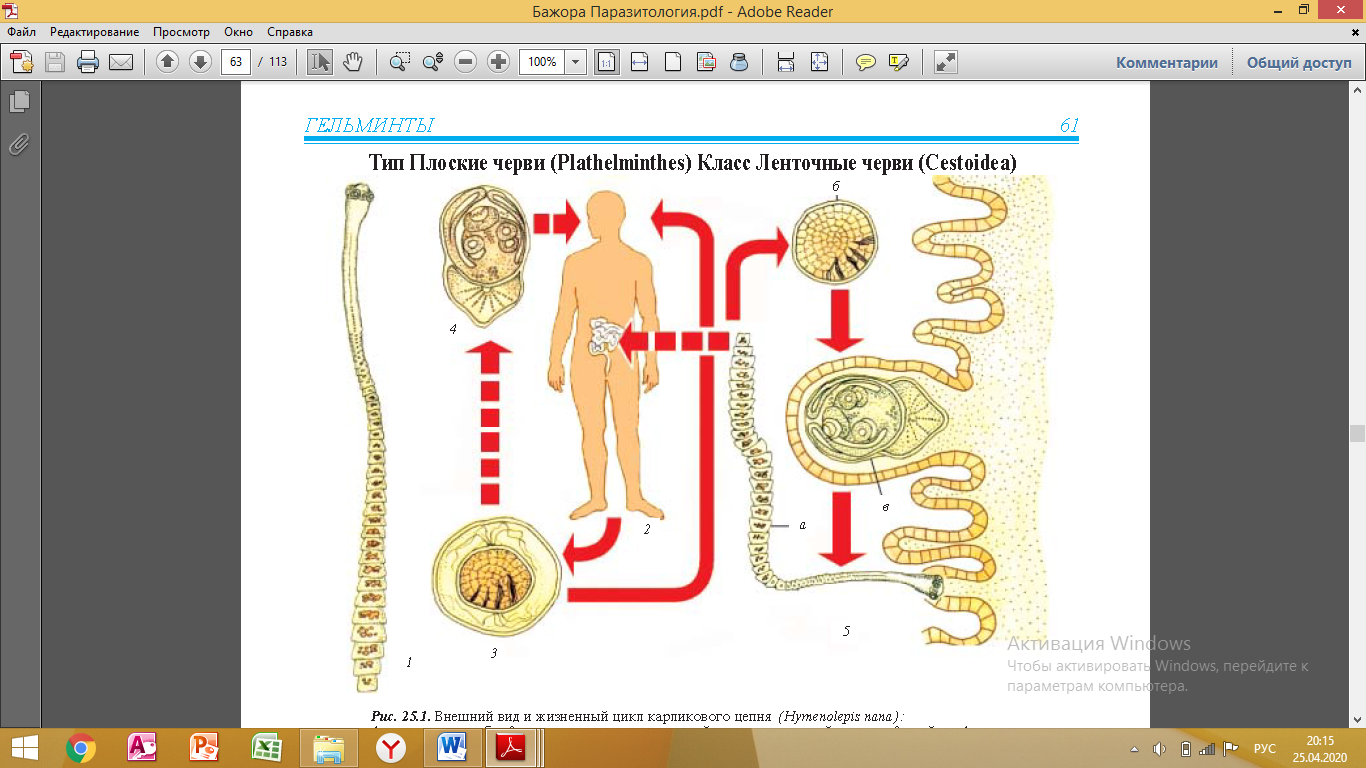Image resolution: width=1366 pixels, height=768 pixels.
Task: Toggle Actual Size 1:1 view
Action: [x=606, y=62]
